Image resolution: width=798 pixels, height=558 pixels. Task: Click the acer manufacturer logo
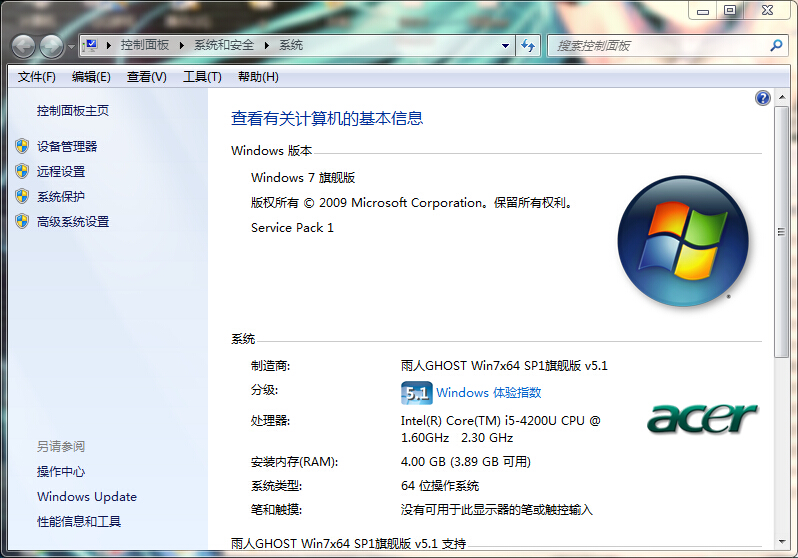pos(702,418)
